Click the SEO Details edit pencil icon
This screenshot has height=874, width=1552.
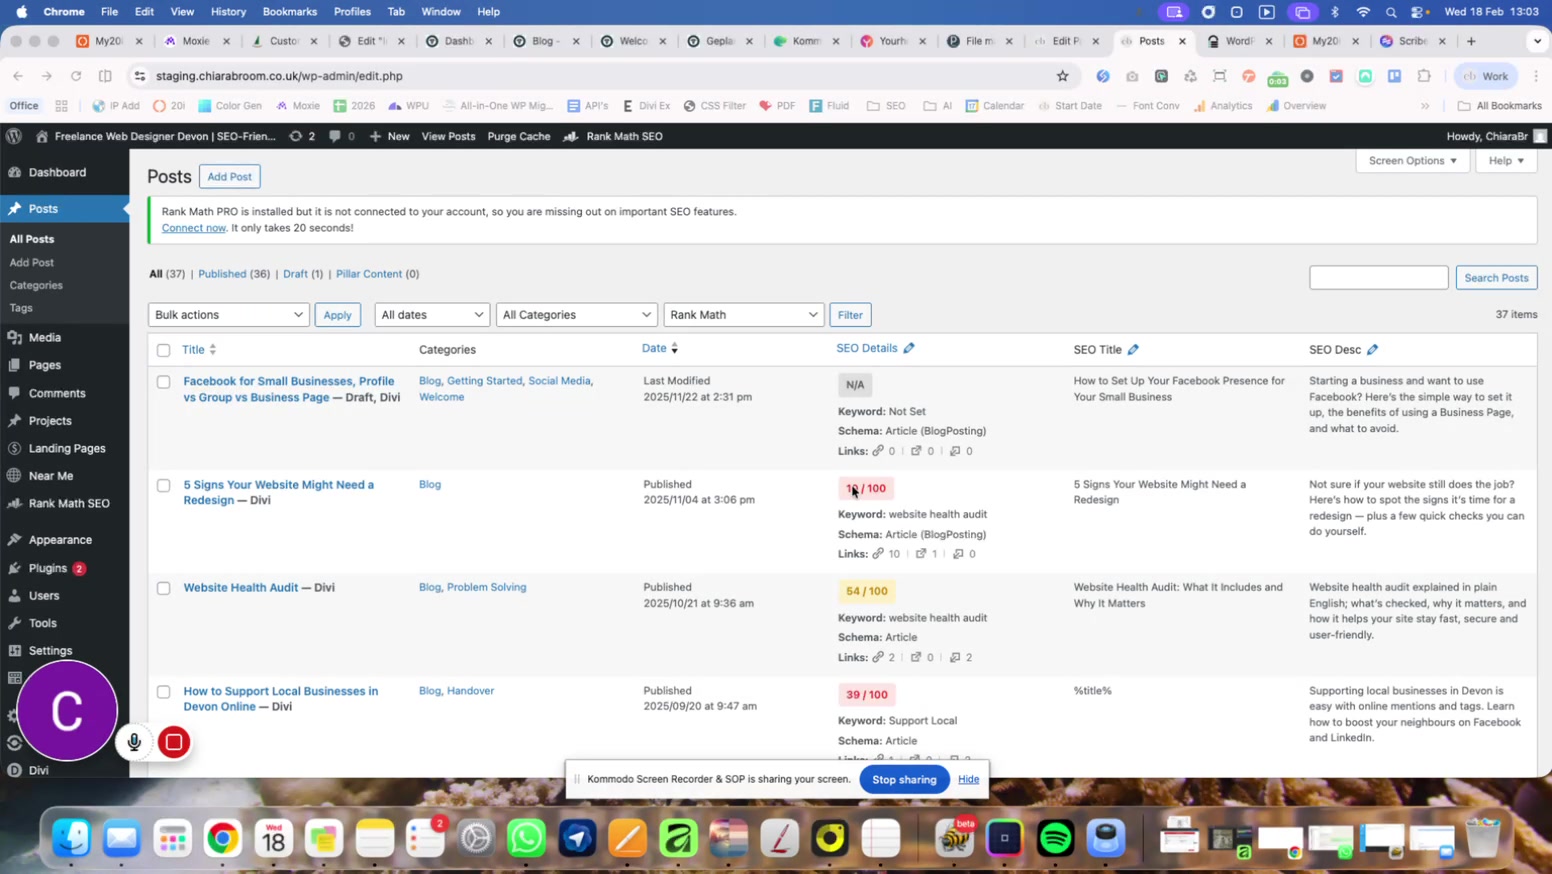pos(909,348)
